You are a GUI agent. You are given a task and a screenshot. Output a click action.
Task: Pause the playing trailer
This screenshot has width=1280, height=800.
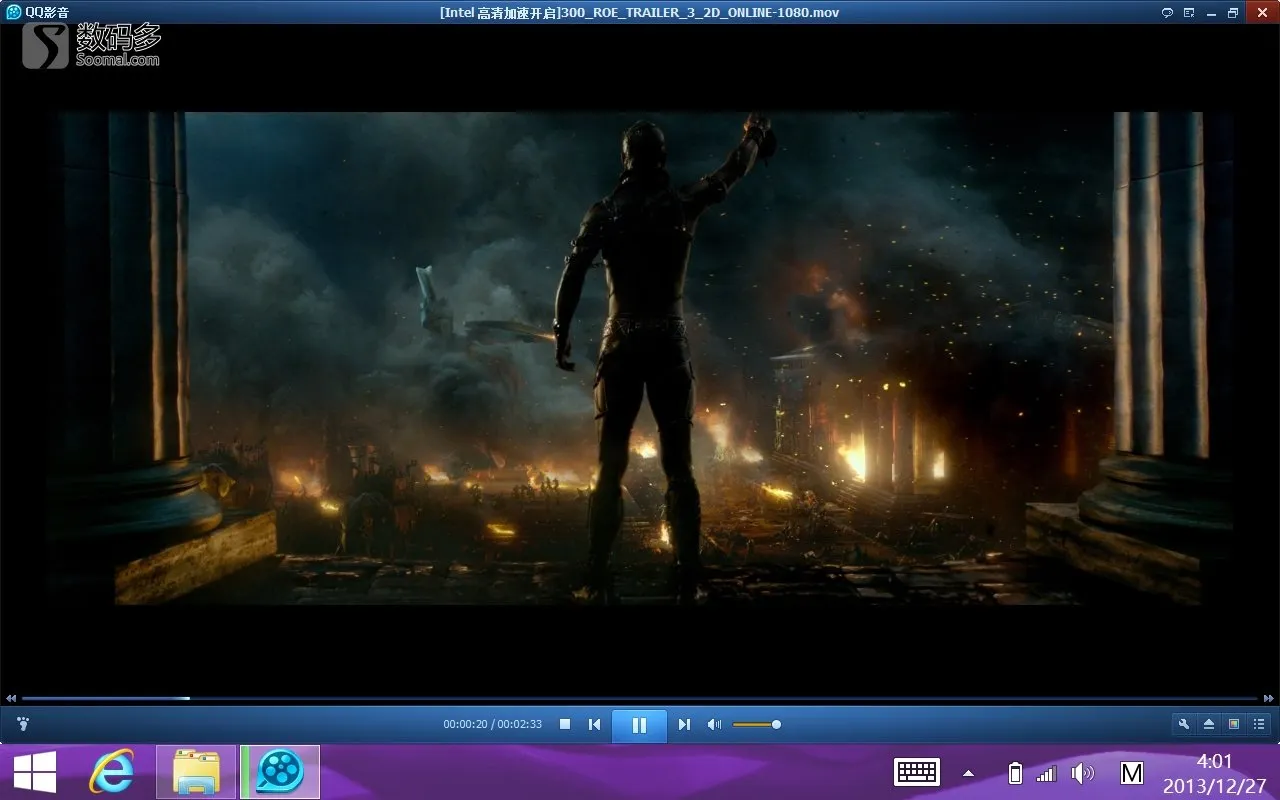click(639, 725)
